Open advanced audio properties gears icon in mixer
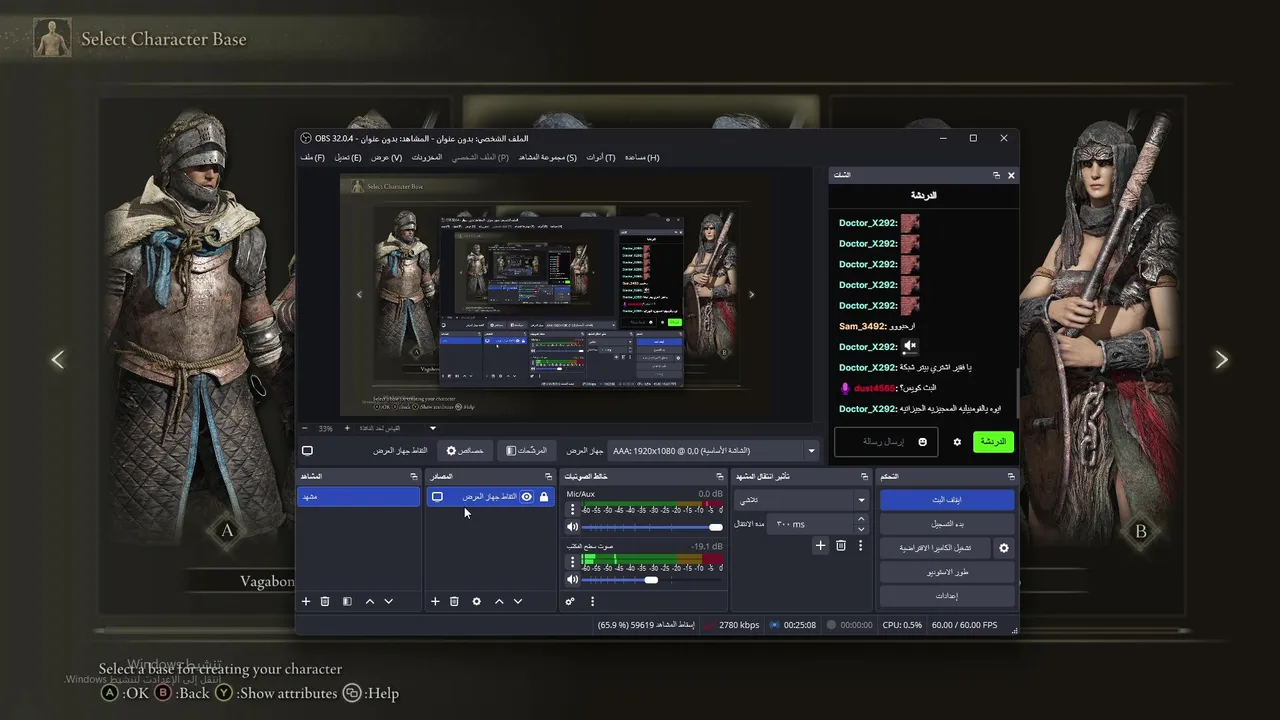Image resolution: width=1280 pixels, height=720 pixels. coord(570,601)
